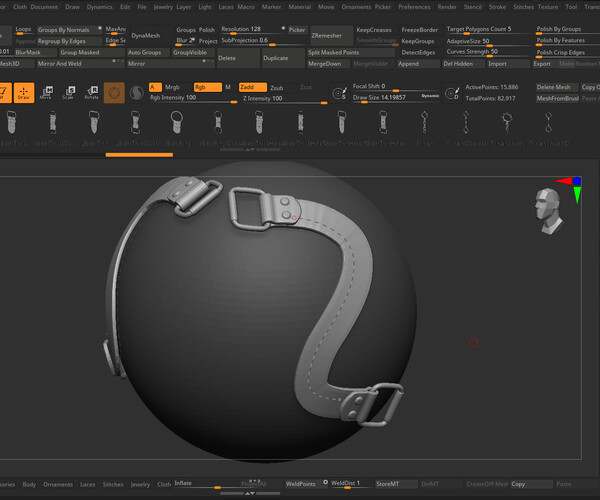The width and height of the screenshot is (600, 500).
Task: Open the Material menu
Action: [300, 7]
